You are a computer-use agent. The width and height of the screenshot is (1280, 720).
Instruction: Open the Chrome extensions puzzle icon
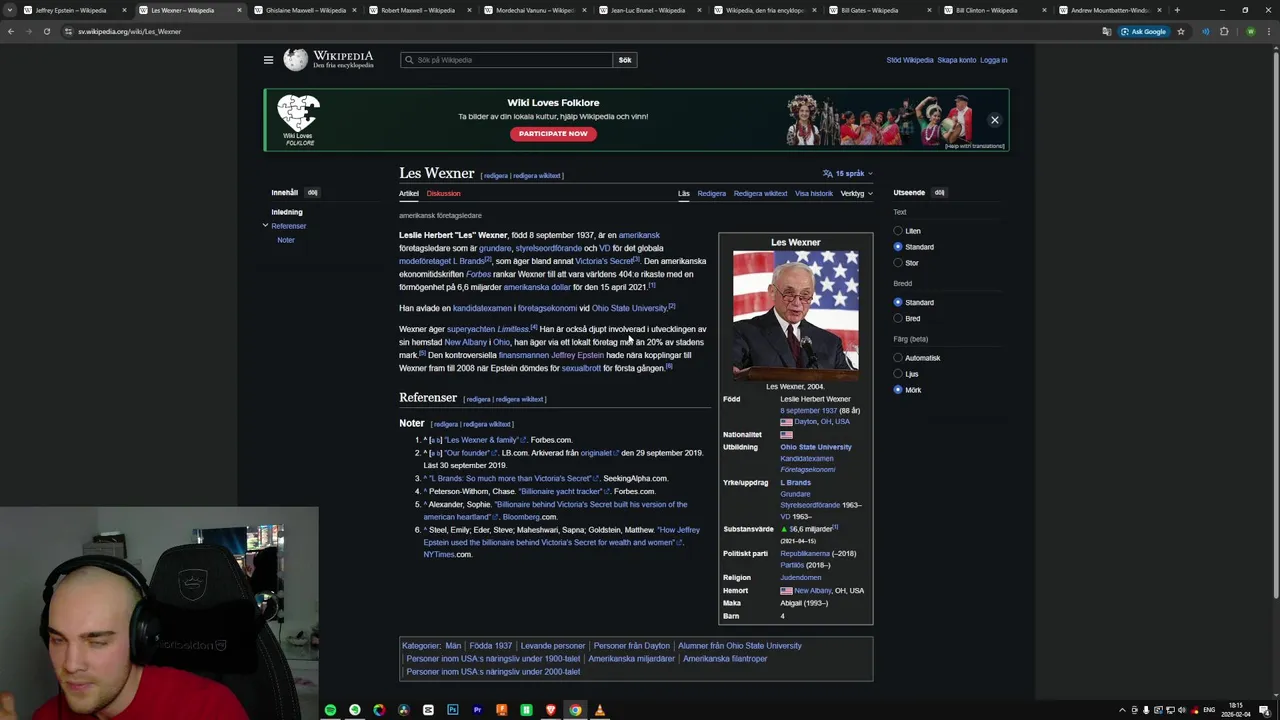(1224, 31)
